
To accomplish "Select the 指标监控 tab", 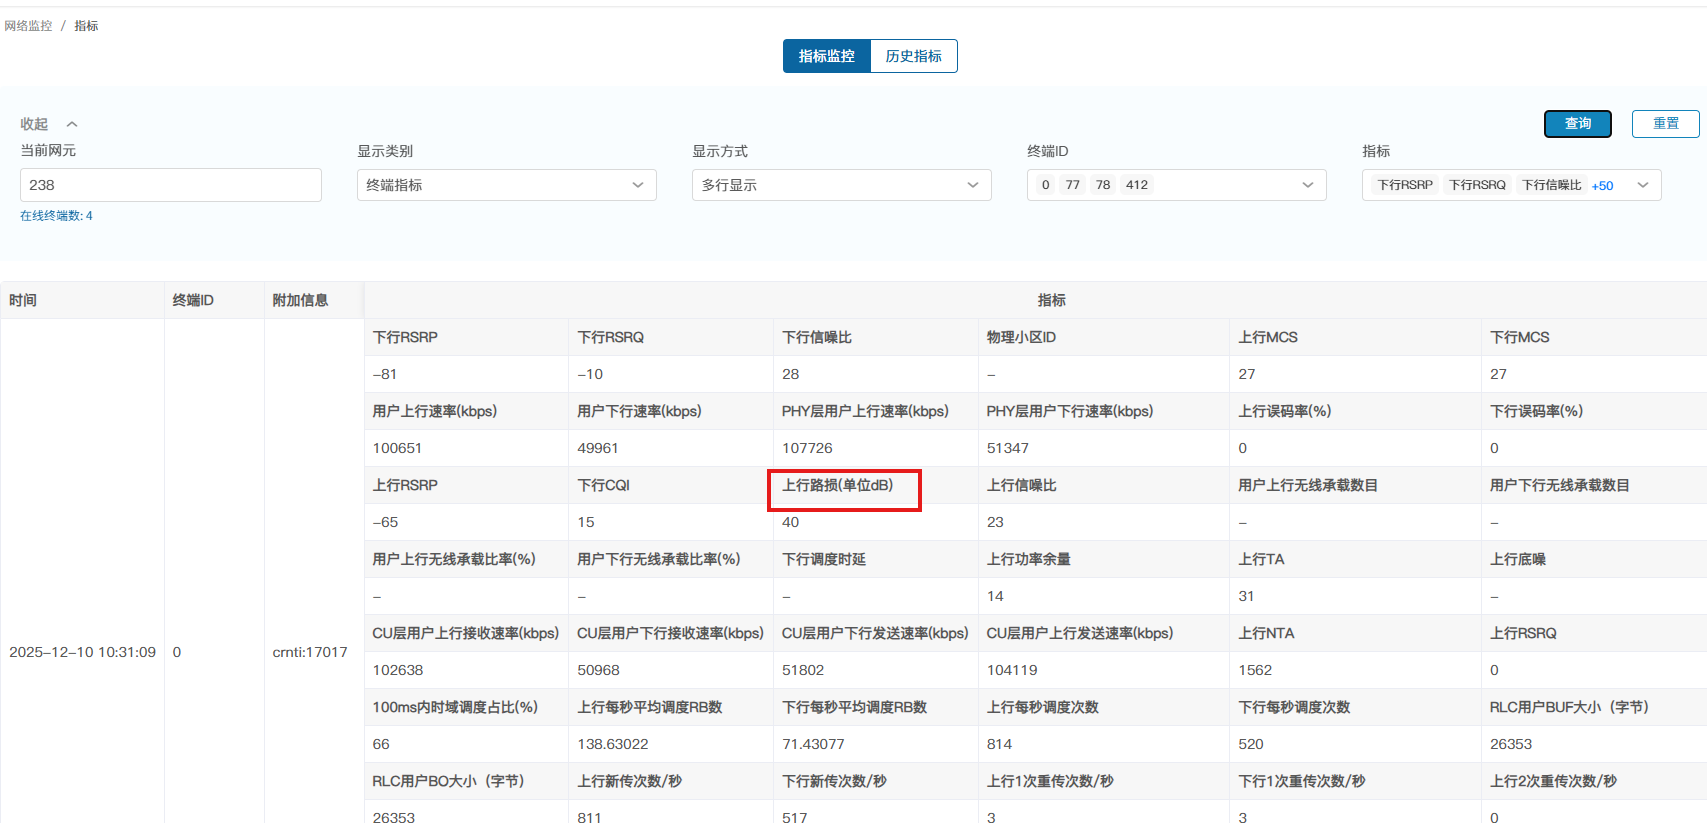I will (826, 56).
